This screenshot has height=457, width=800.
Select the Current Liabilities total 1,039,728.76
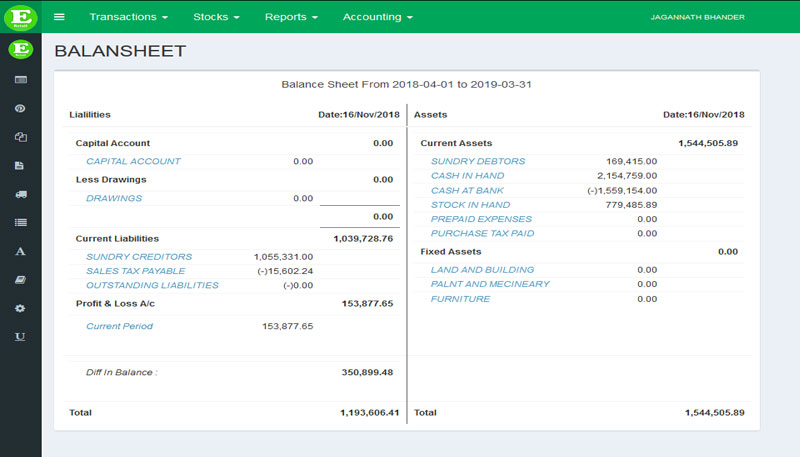pyautogui.click(x=363, y=238)
